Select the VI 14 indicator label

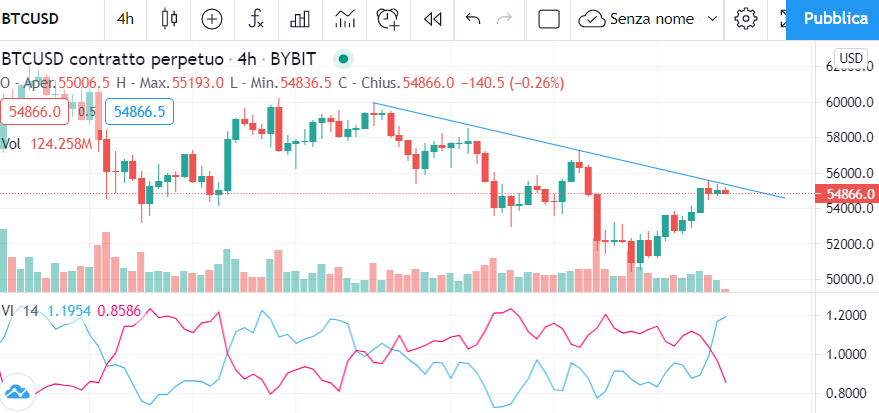click(20, 310)
